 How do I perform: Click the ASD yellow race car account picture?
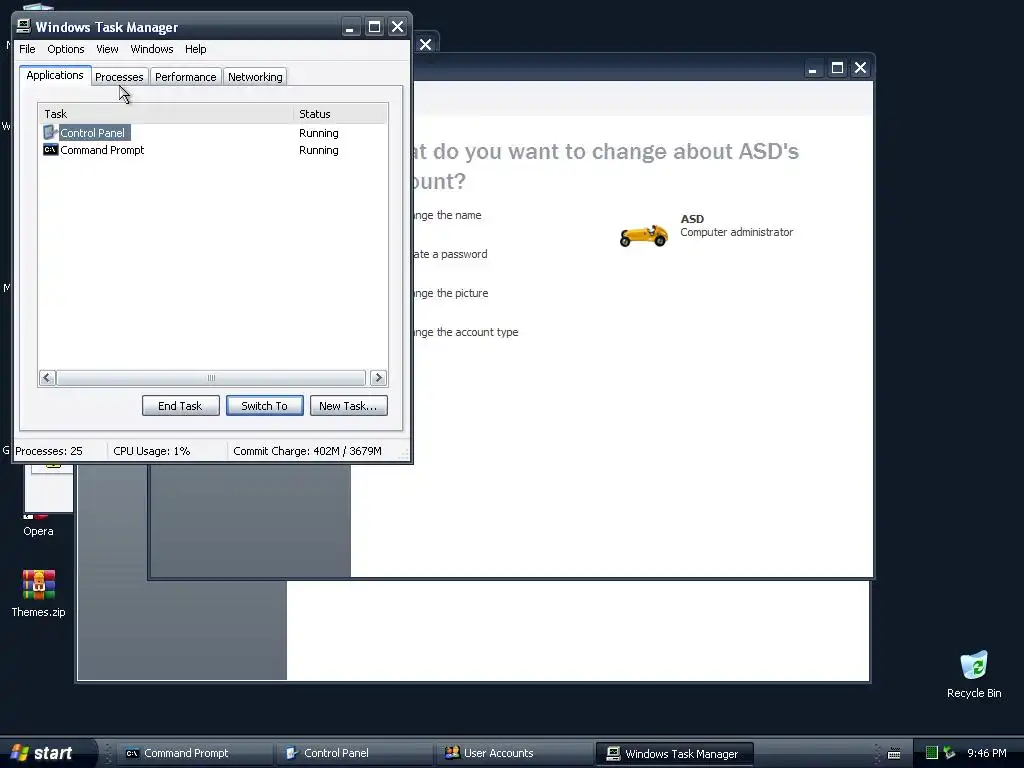point(643,235)
